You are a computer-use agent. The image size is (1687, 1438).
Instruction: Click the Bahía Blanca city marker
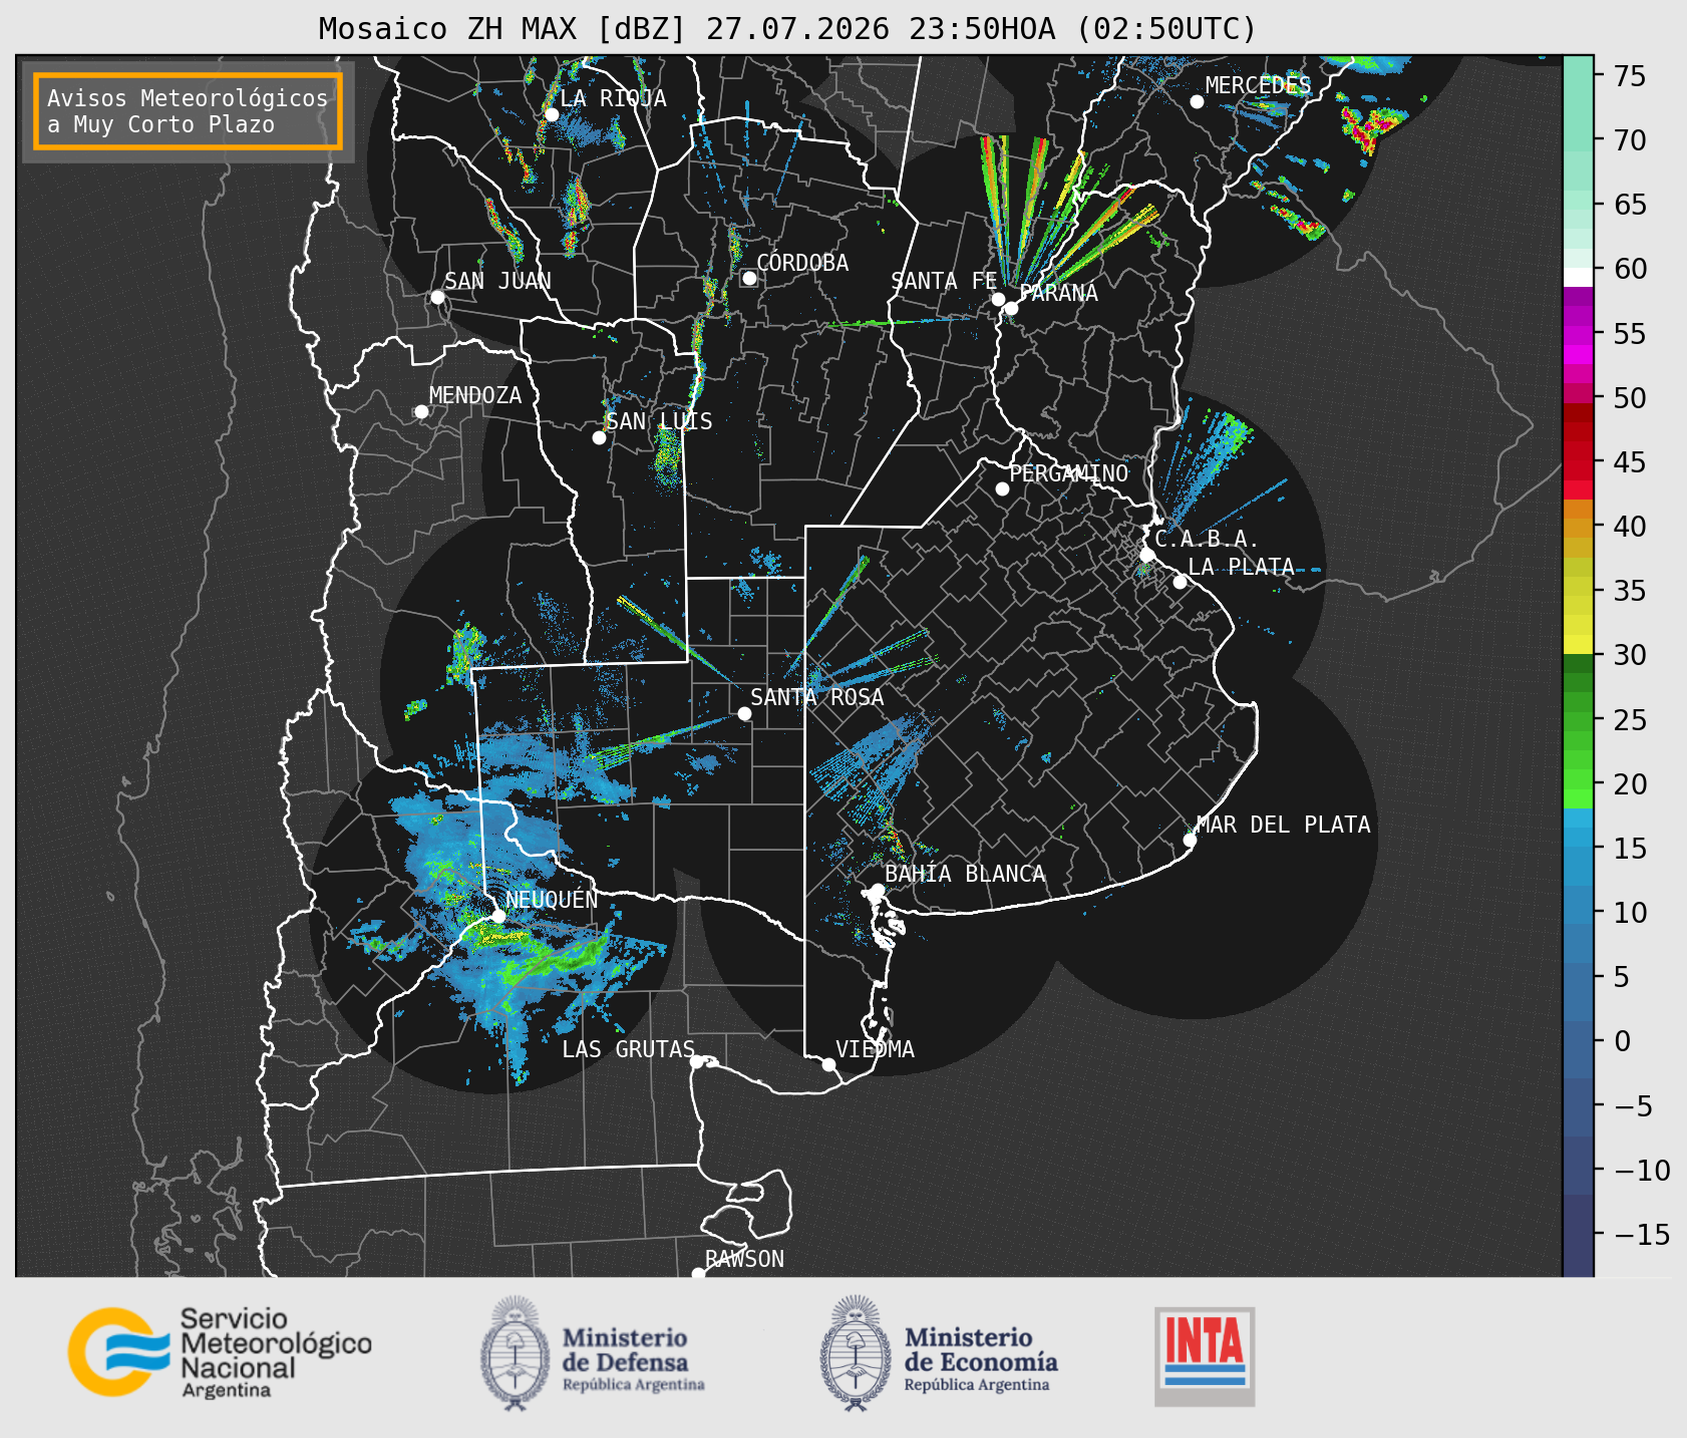point(877,890)
